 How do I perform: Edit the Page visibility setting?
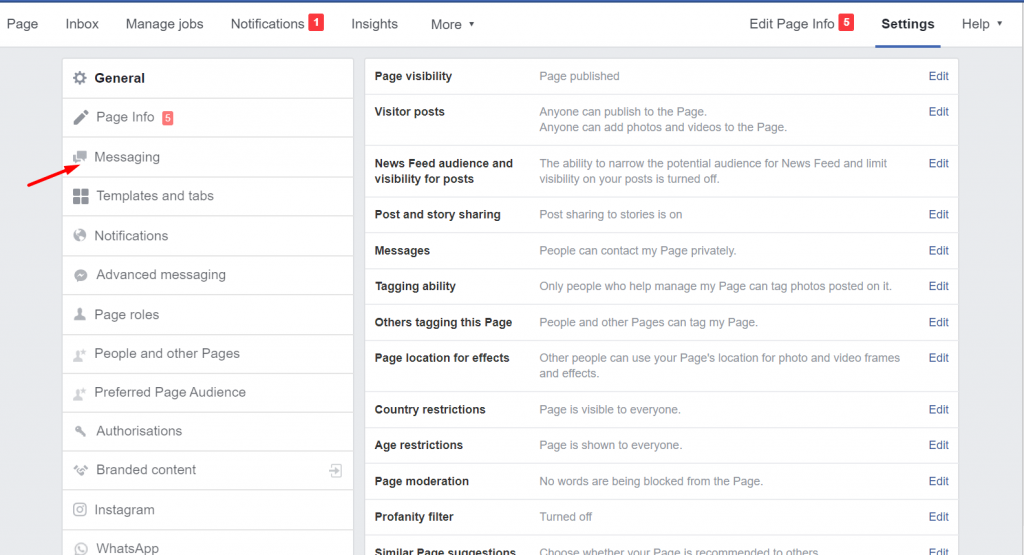tap(938, 76)
